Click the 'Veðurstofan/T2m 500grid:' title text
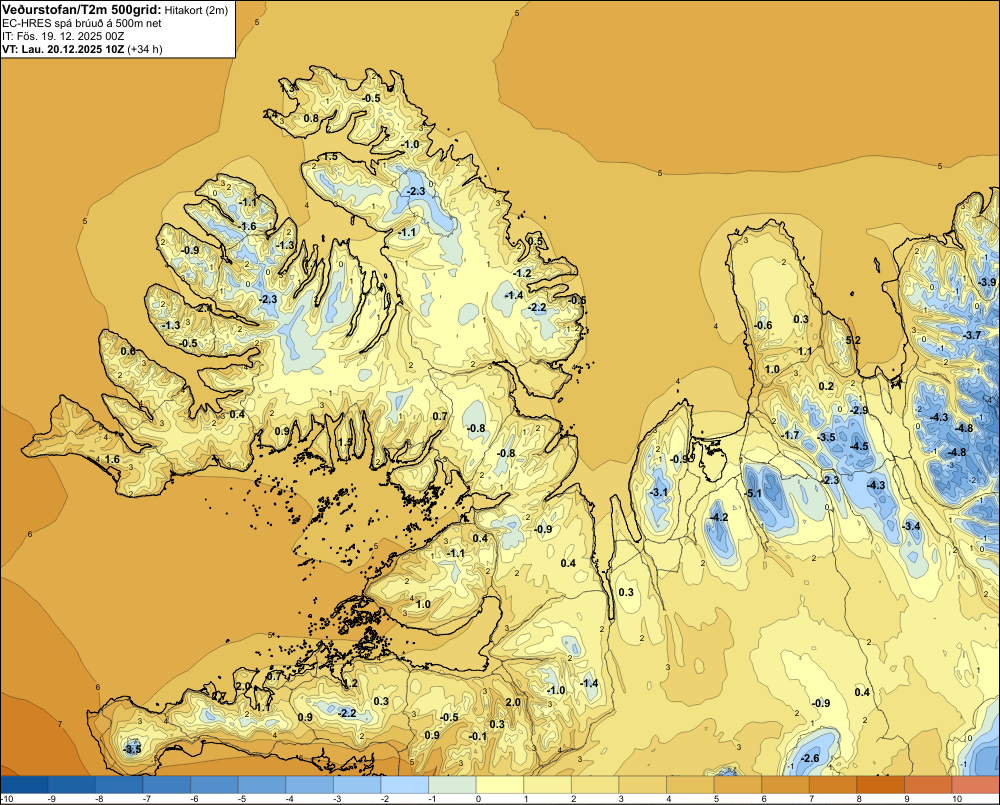The height and width of the screenshot is (805, 1000). coord(82,9)
